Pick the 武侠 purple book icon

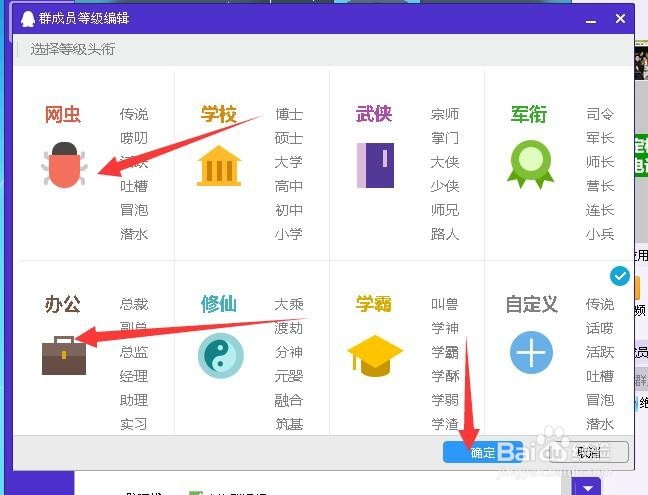point(375,165)
